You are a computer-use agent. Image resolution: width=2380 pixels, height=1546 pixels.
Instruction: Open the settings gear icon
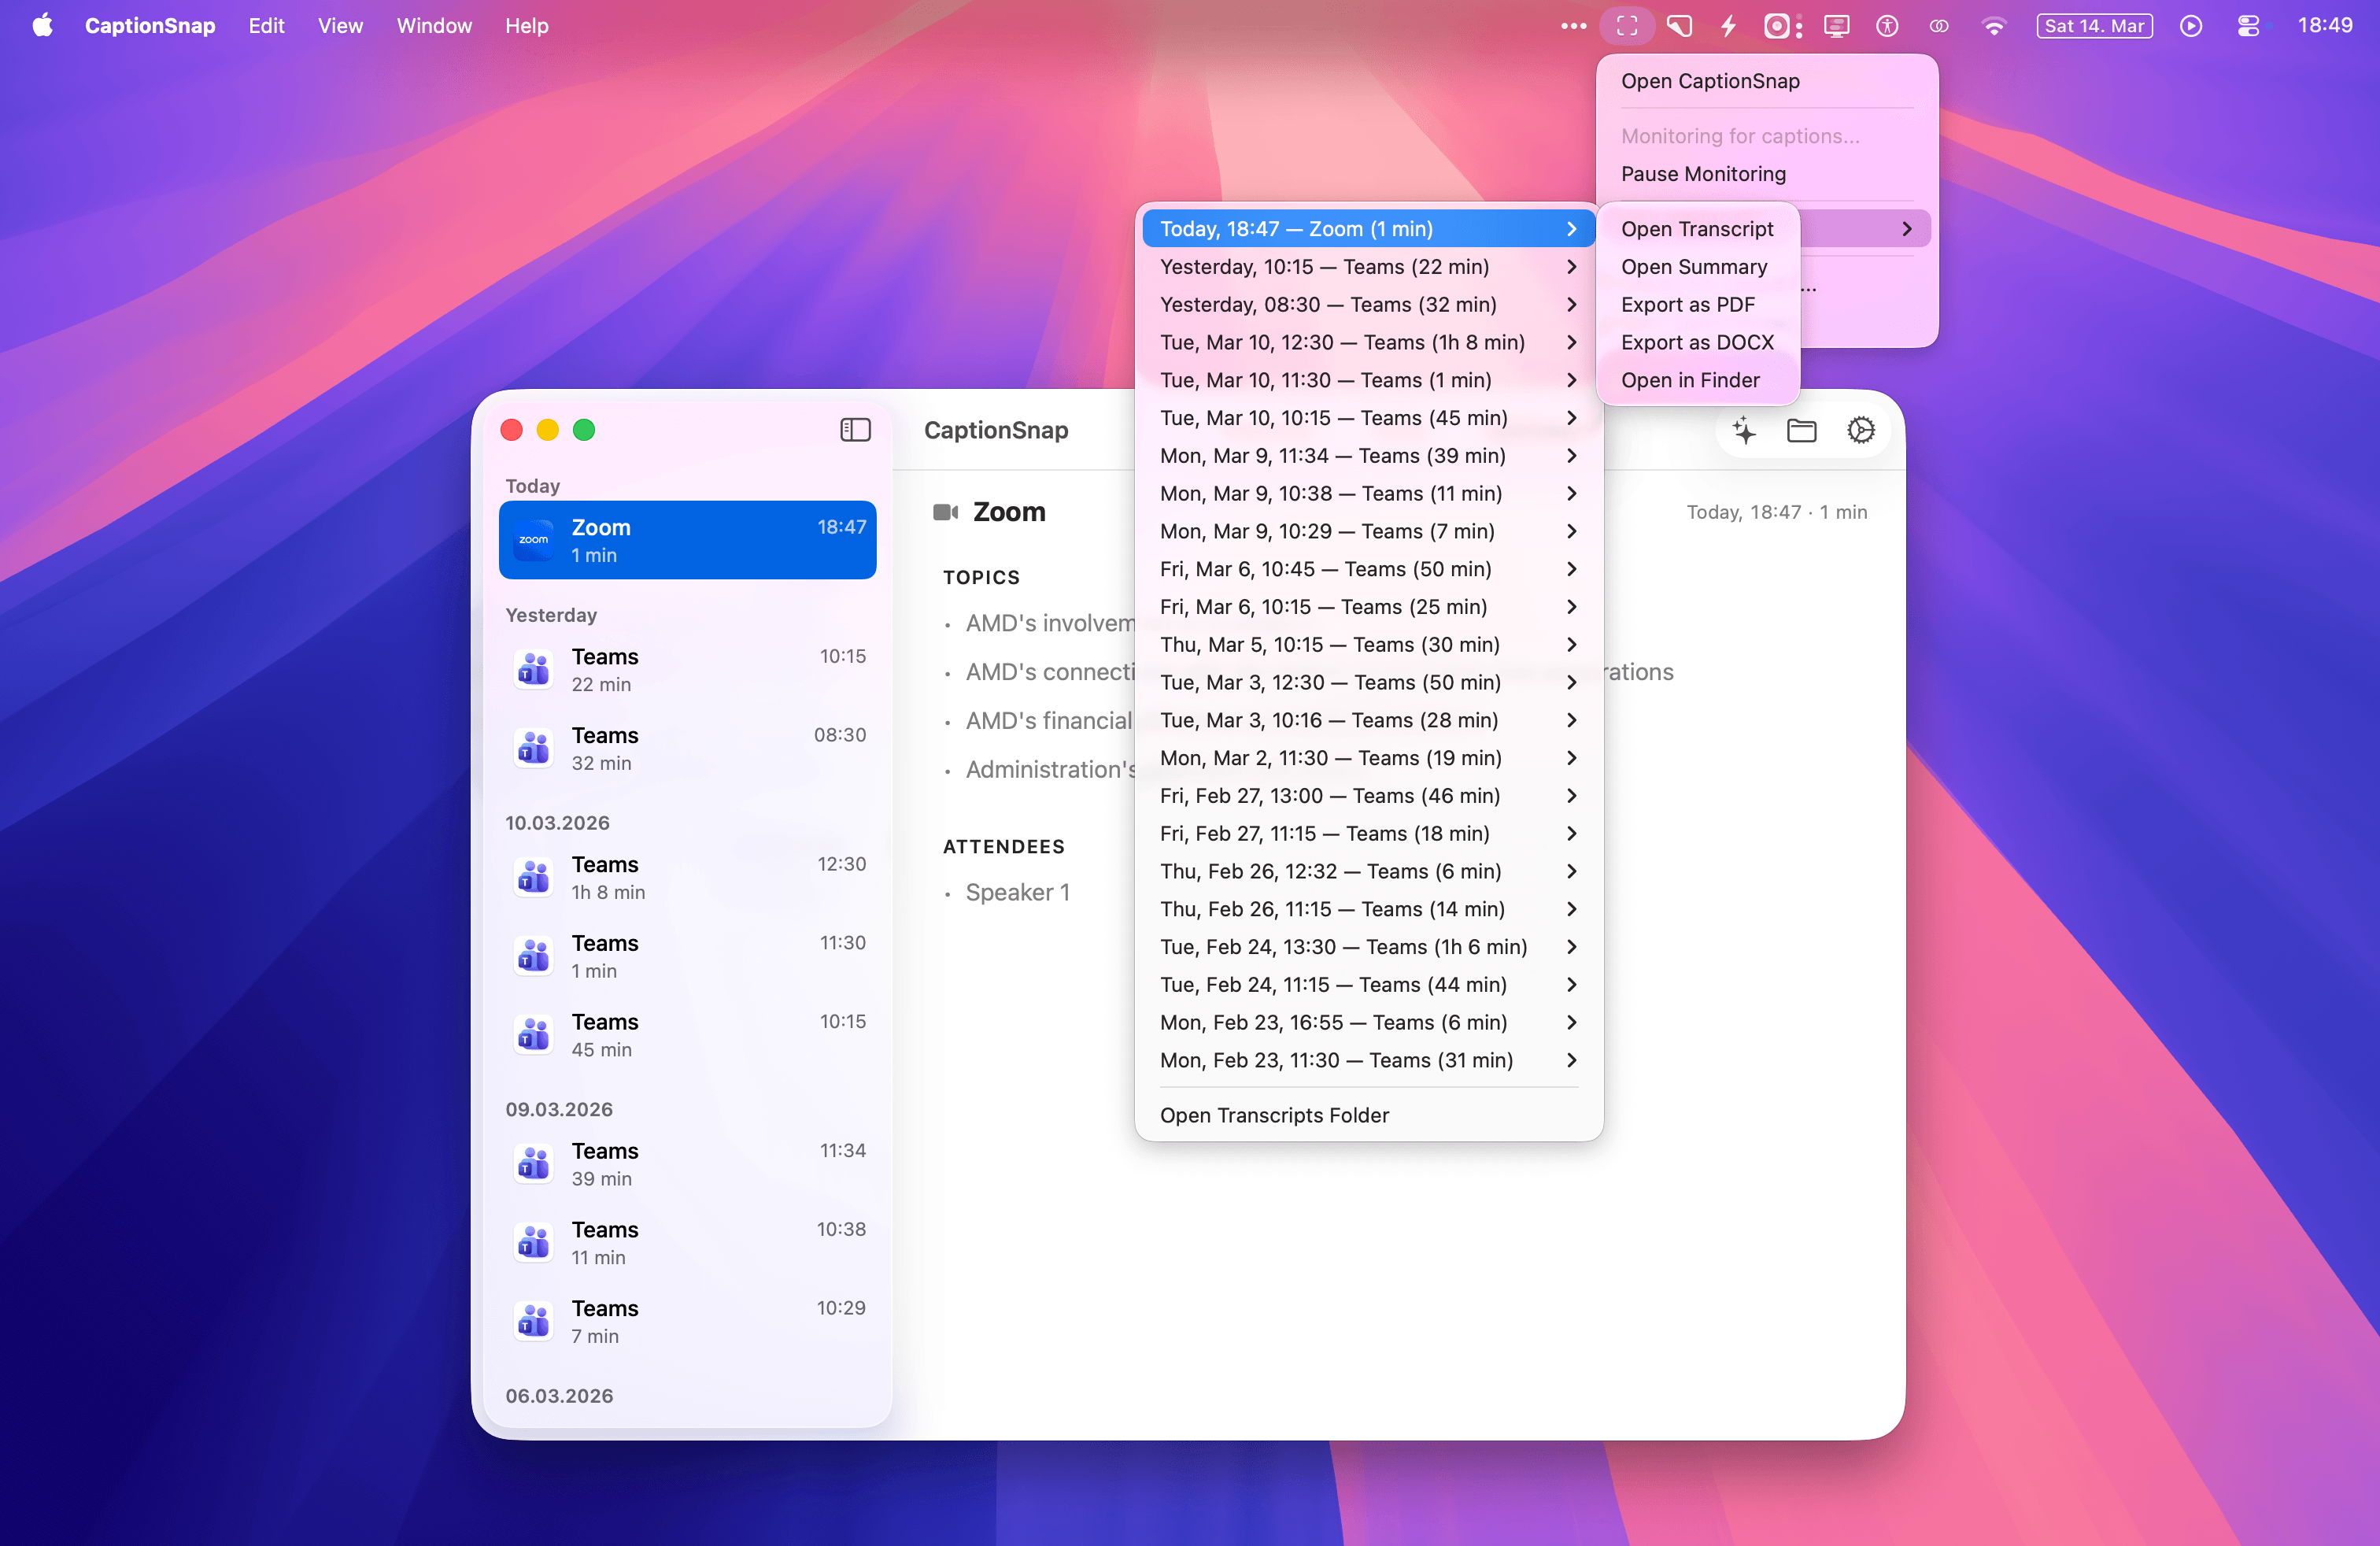pos(1860,430)
